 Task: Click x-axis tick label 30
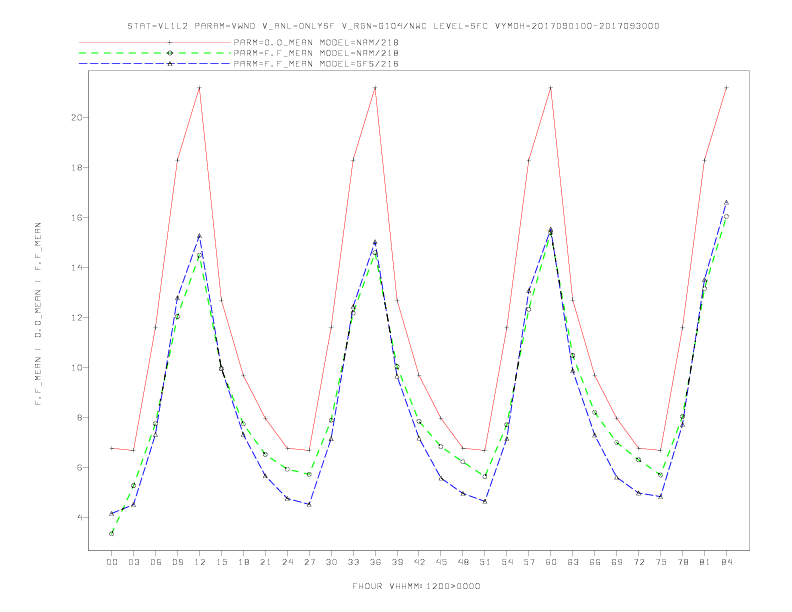331,562
